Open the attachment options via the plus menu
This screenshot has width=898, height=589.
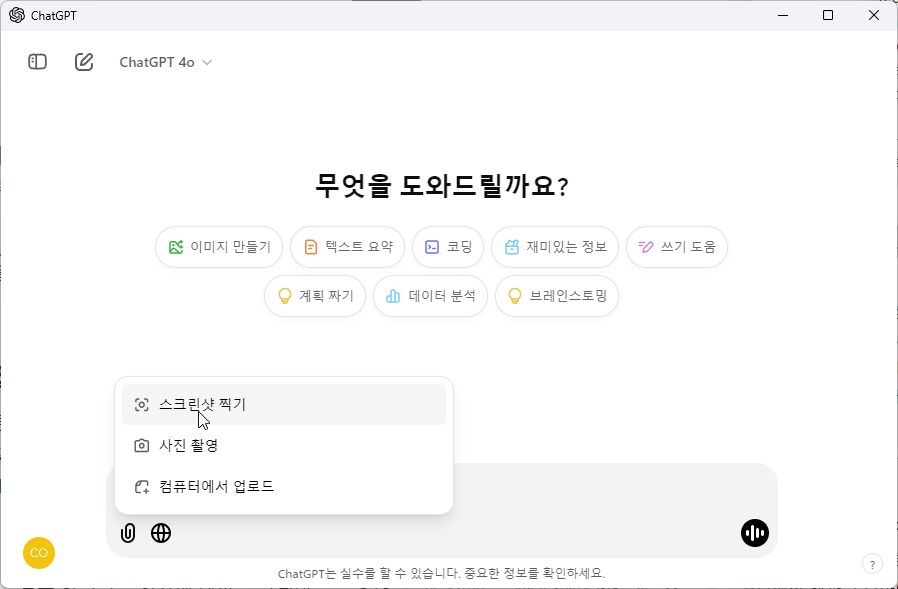(127, 533)
